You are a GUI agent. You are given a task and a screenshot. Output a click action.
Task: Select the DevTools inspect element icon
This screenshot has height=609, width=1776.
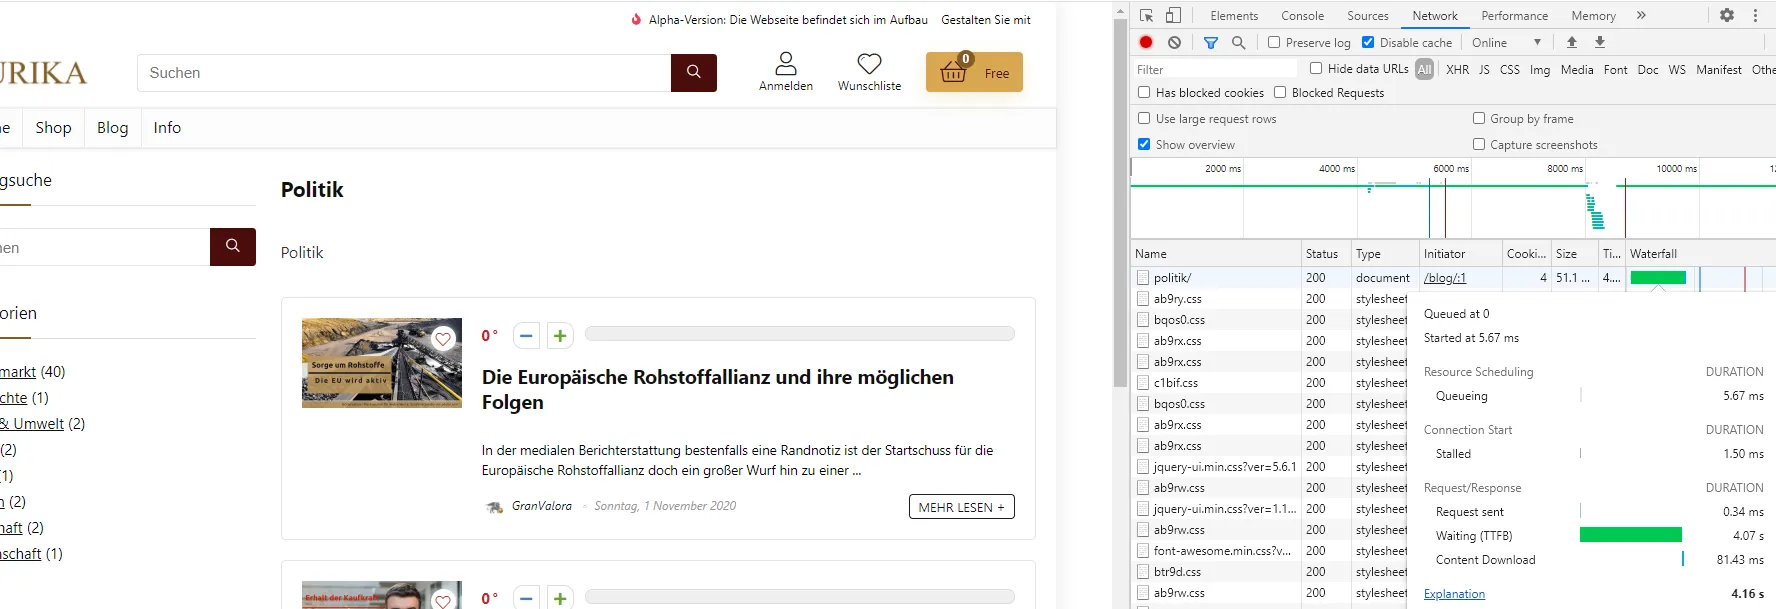1147,15
